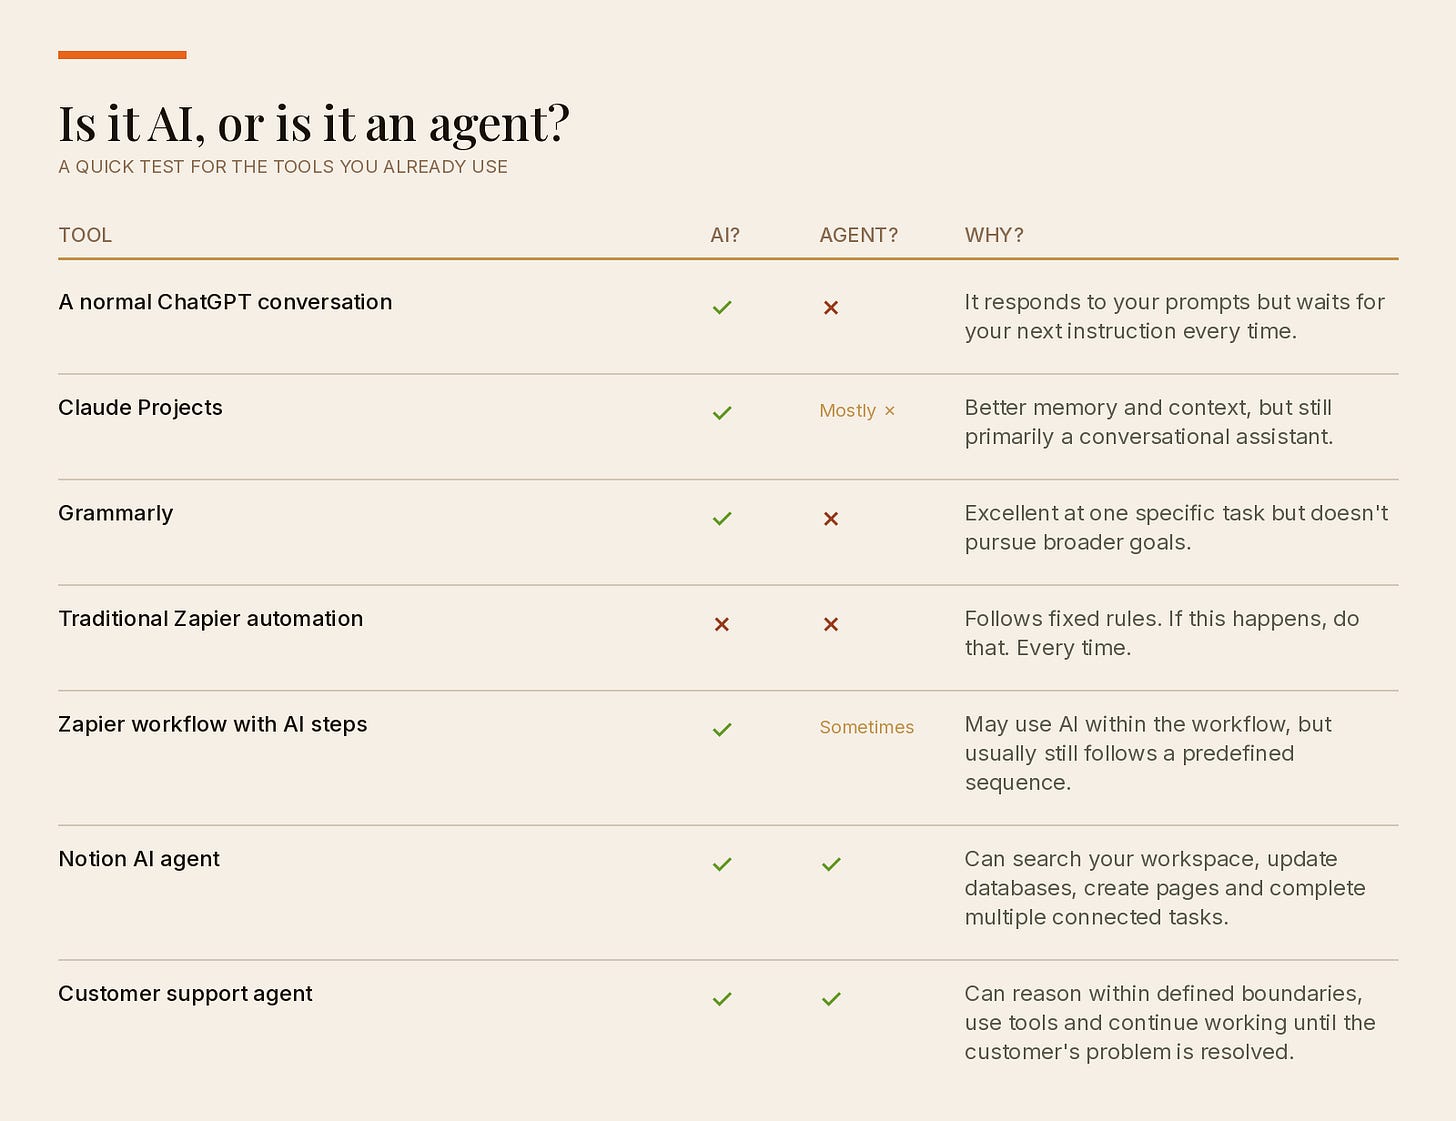Click the orange accent bar above the title
Viewport: 1456px width, 1121px height.
coord(122,55)
